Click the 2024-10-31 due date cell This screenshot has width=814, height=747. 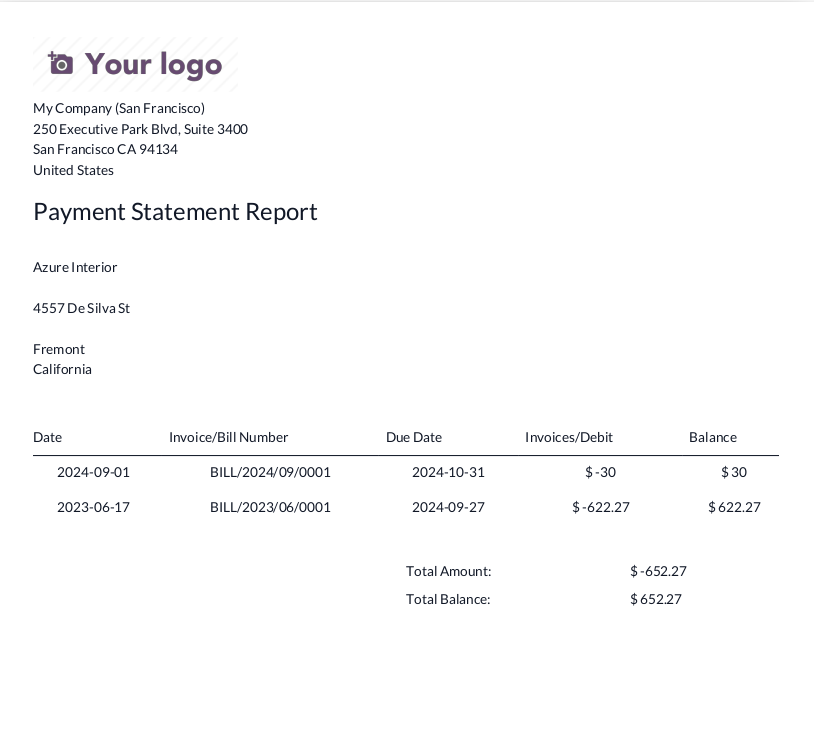coord(448,472)
